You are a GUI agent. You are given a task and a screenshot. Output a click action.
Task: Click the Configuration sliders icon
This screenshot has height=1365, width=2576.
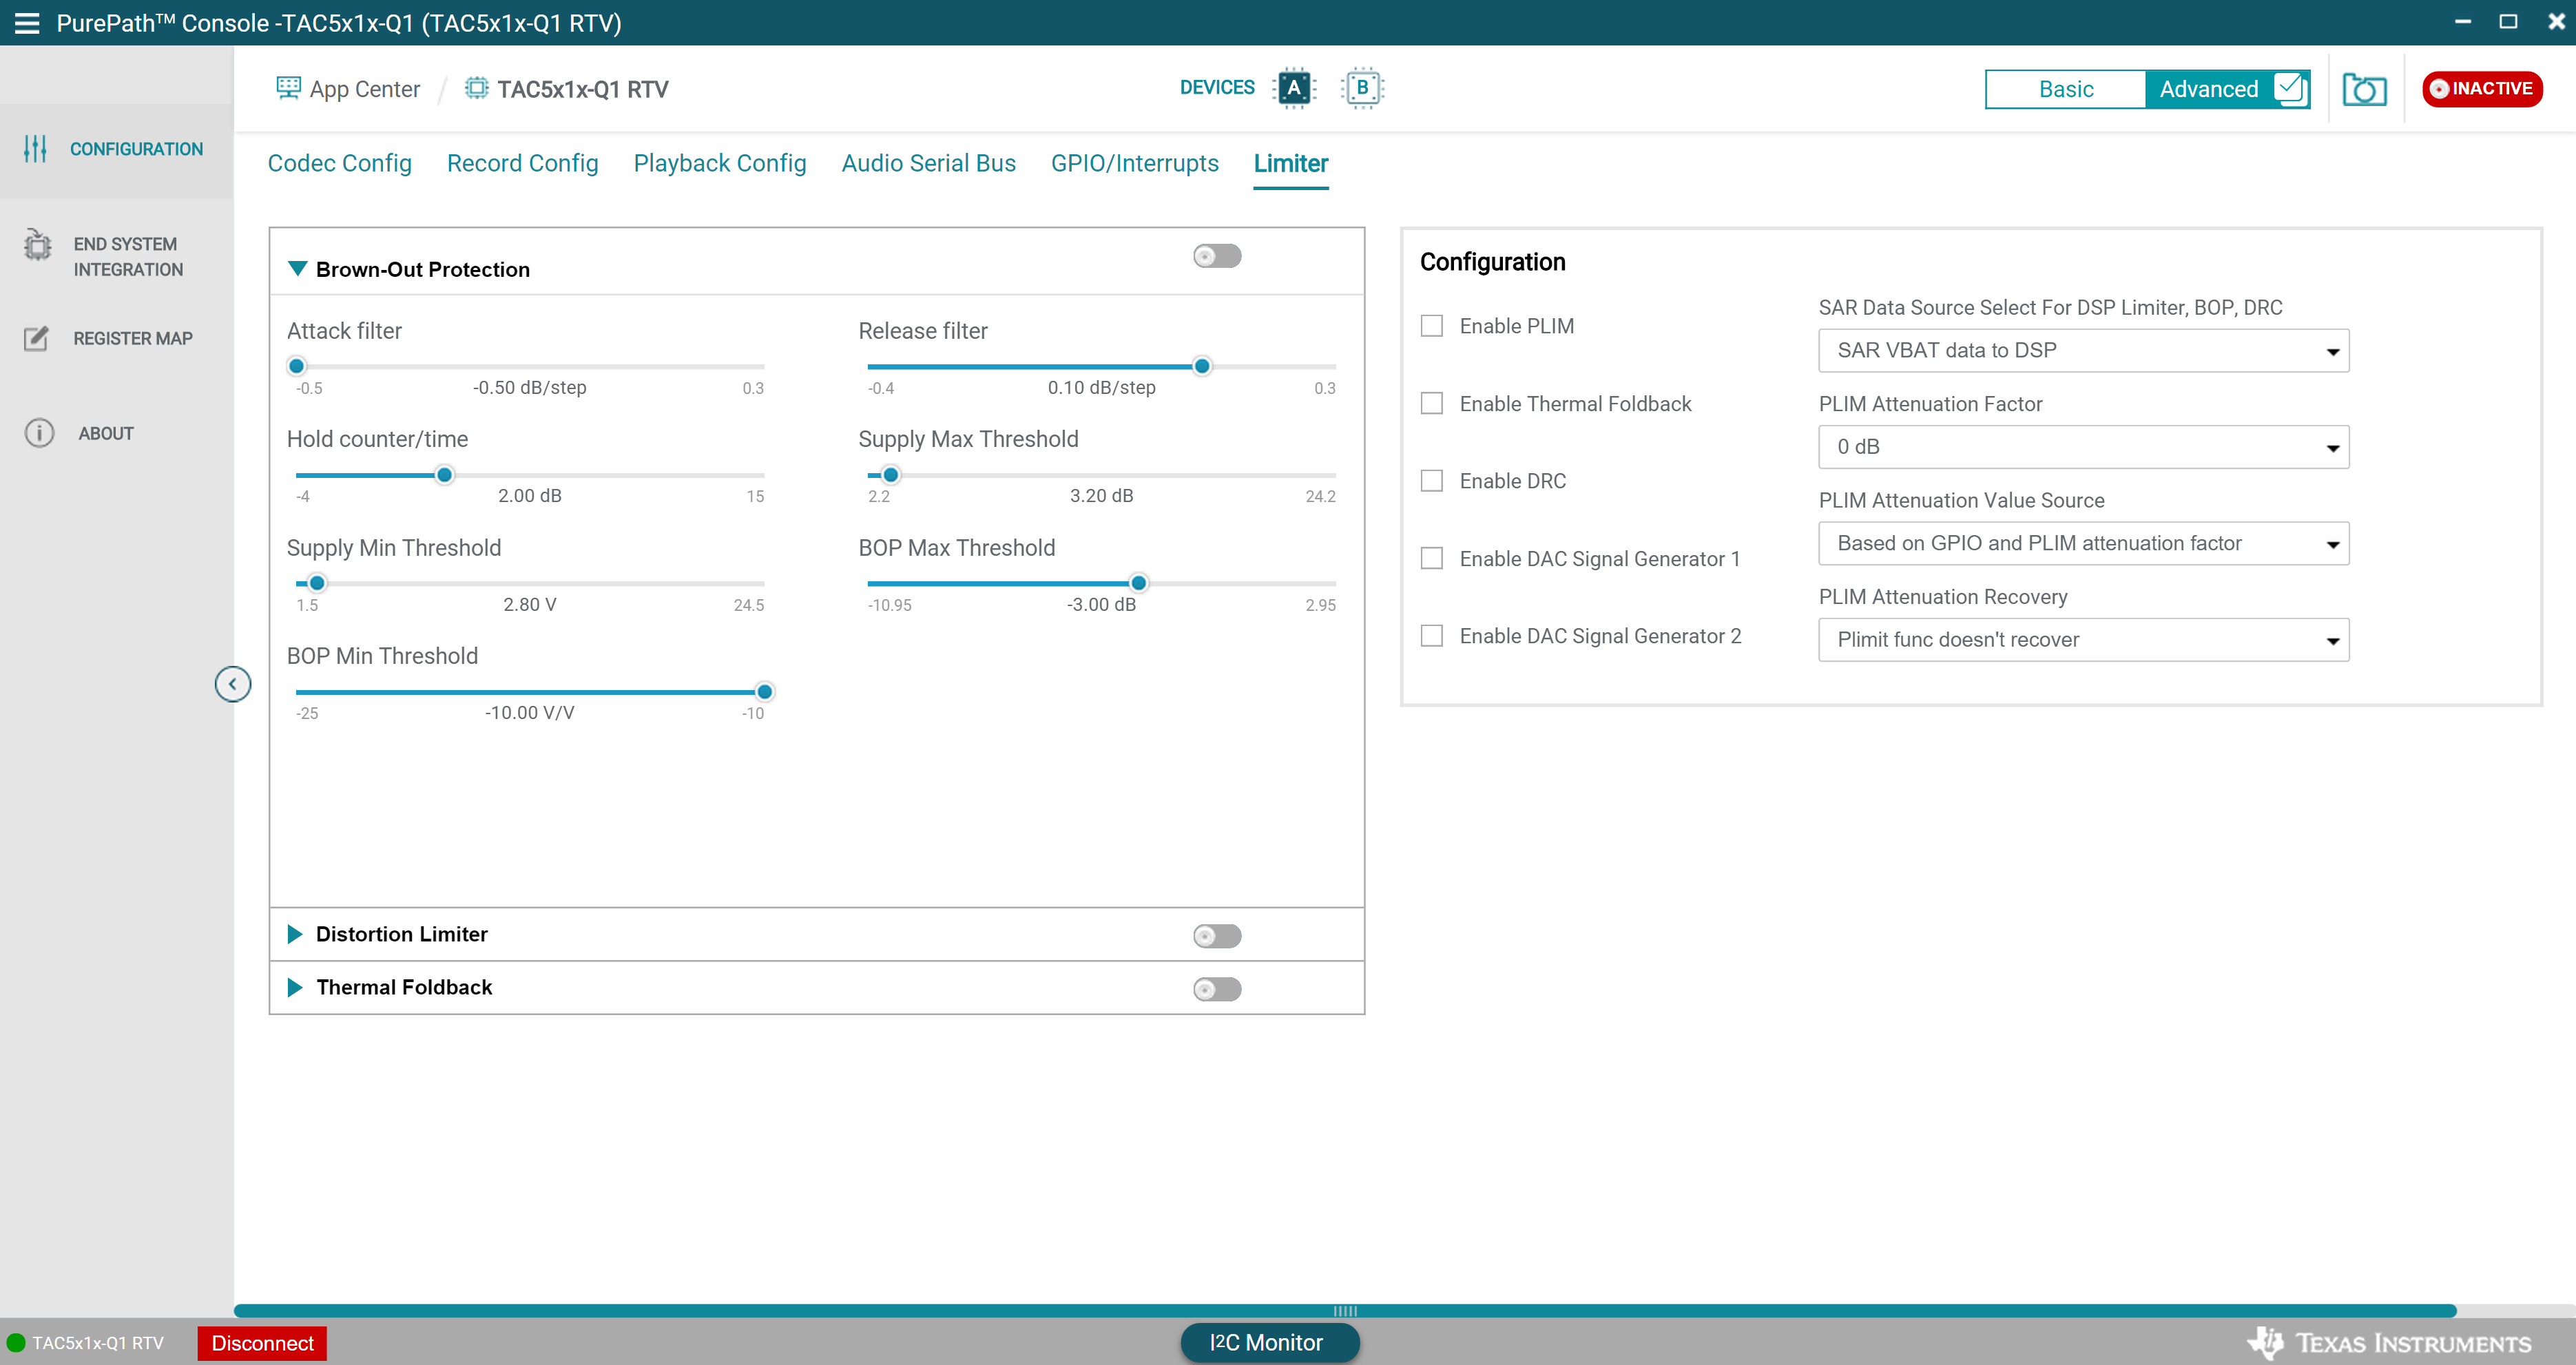35,149
